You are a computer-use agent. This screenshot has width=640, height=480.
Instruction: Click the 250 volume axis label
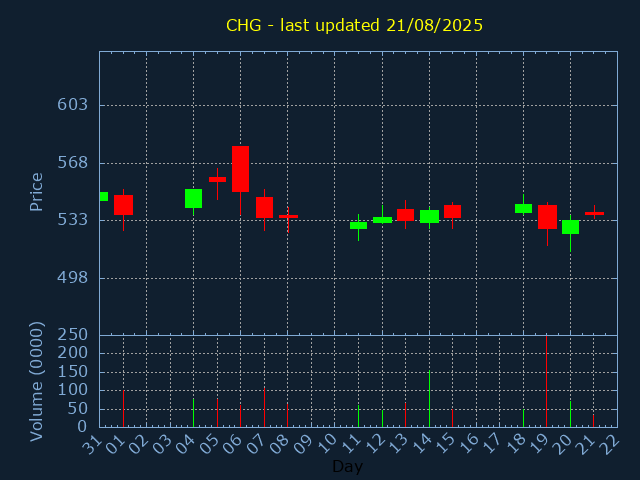(x=72, y=335)
